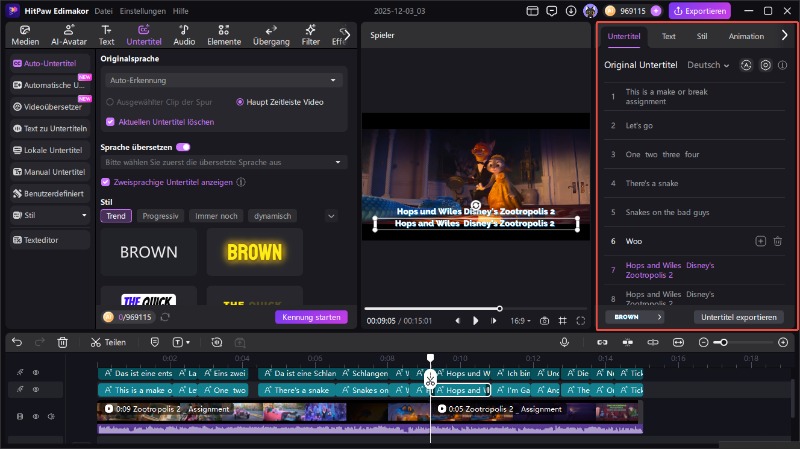Uncheck 'Aktuellen Untertitel löschen' checkbox
This screenshot has width=800, height=449.
110,122
